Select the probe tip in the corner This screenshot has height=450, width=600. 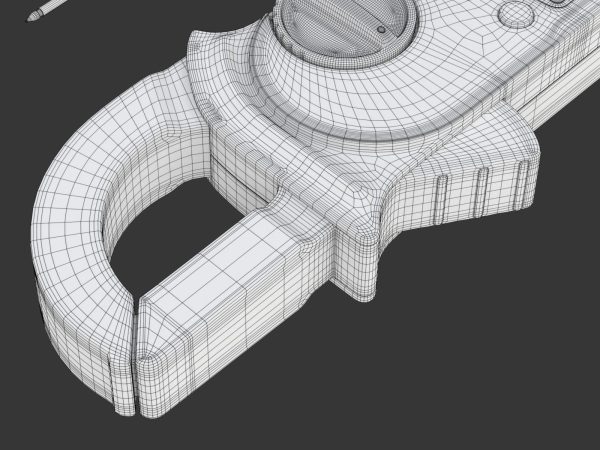coord(33,17)
